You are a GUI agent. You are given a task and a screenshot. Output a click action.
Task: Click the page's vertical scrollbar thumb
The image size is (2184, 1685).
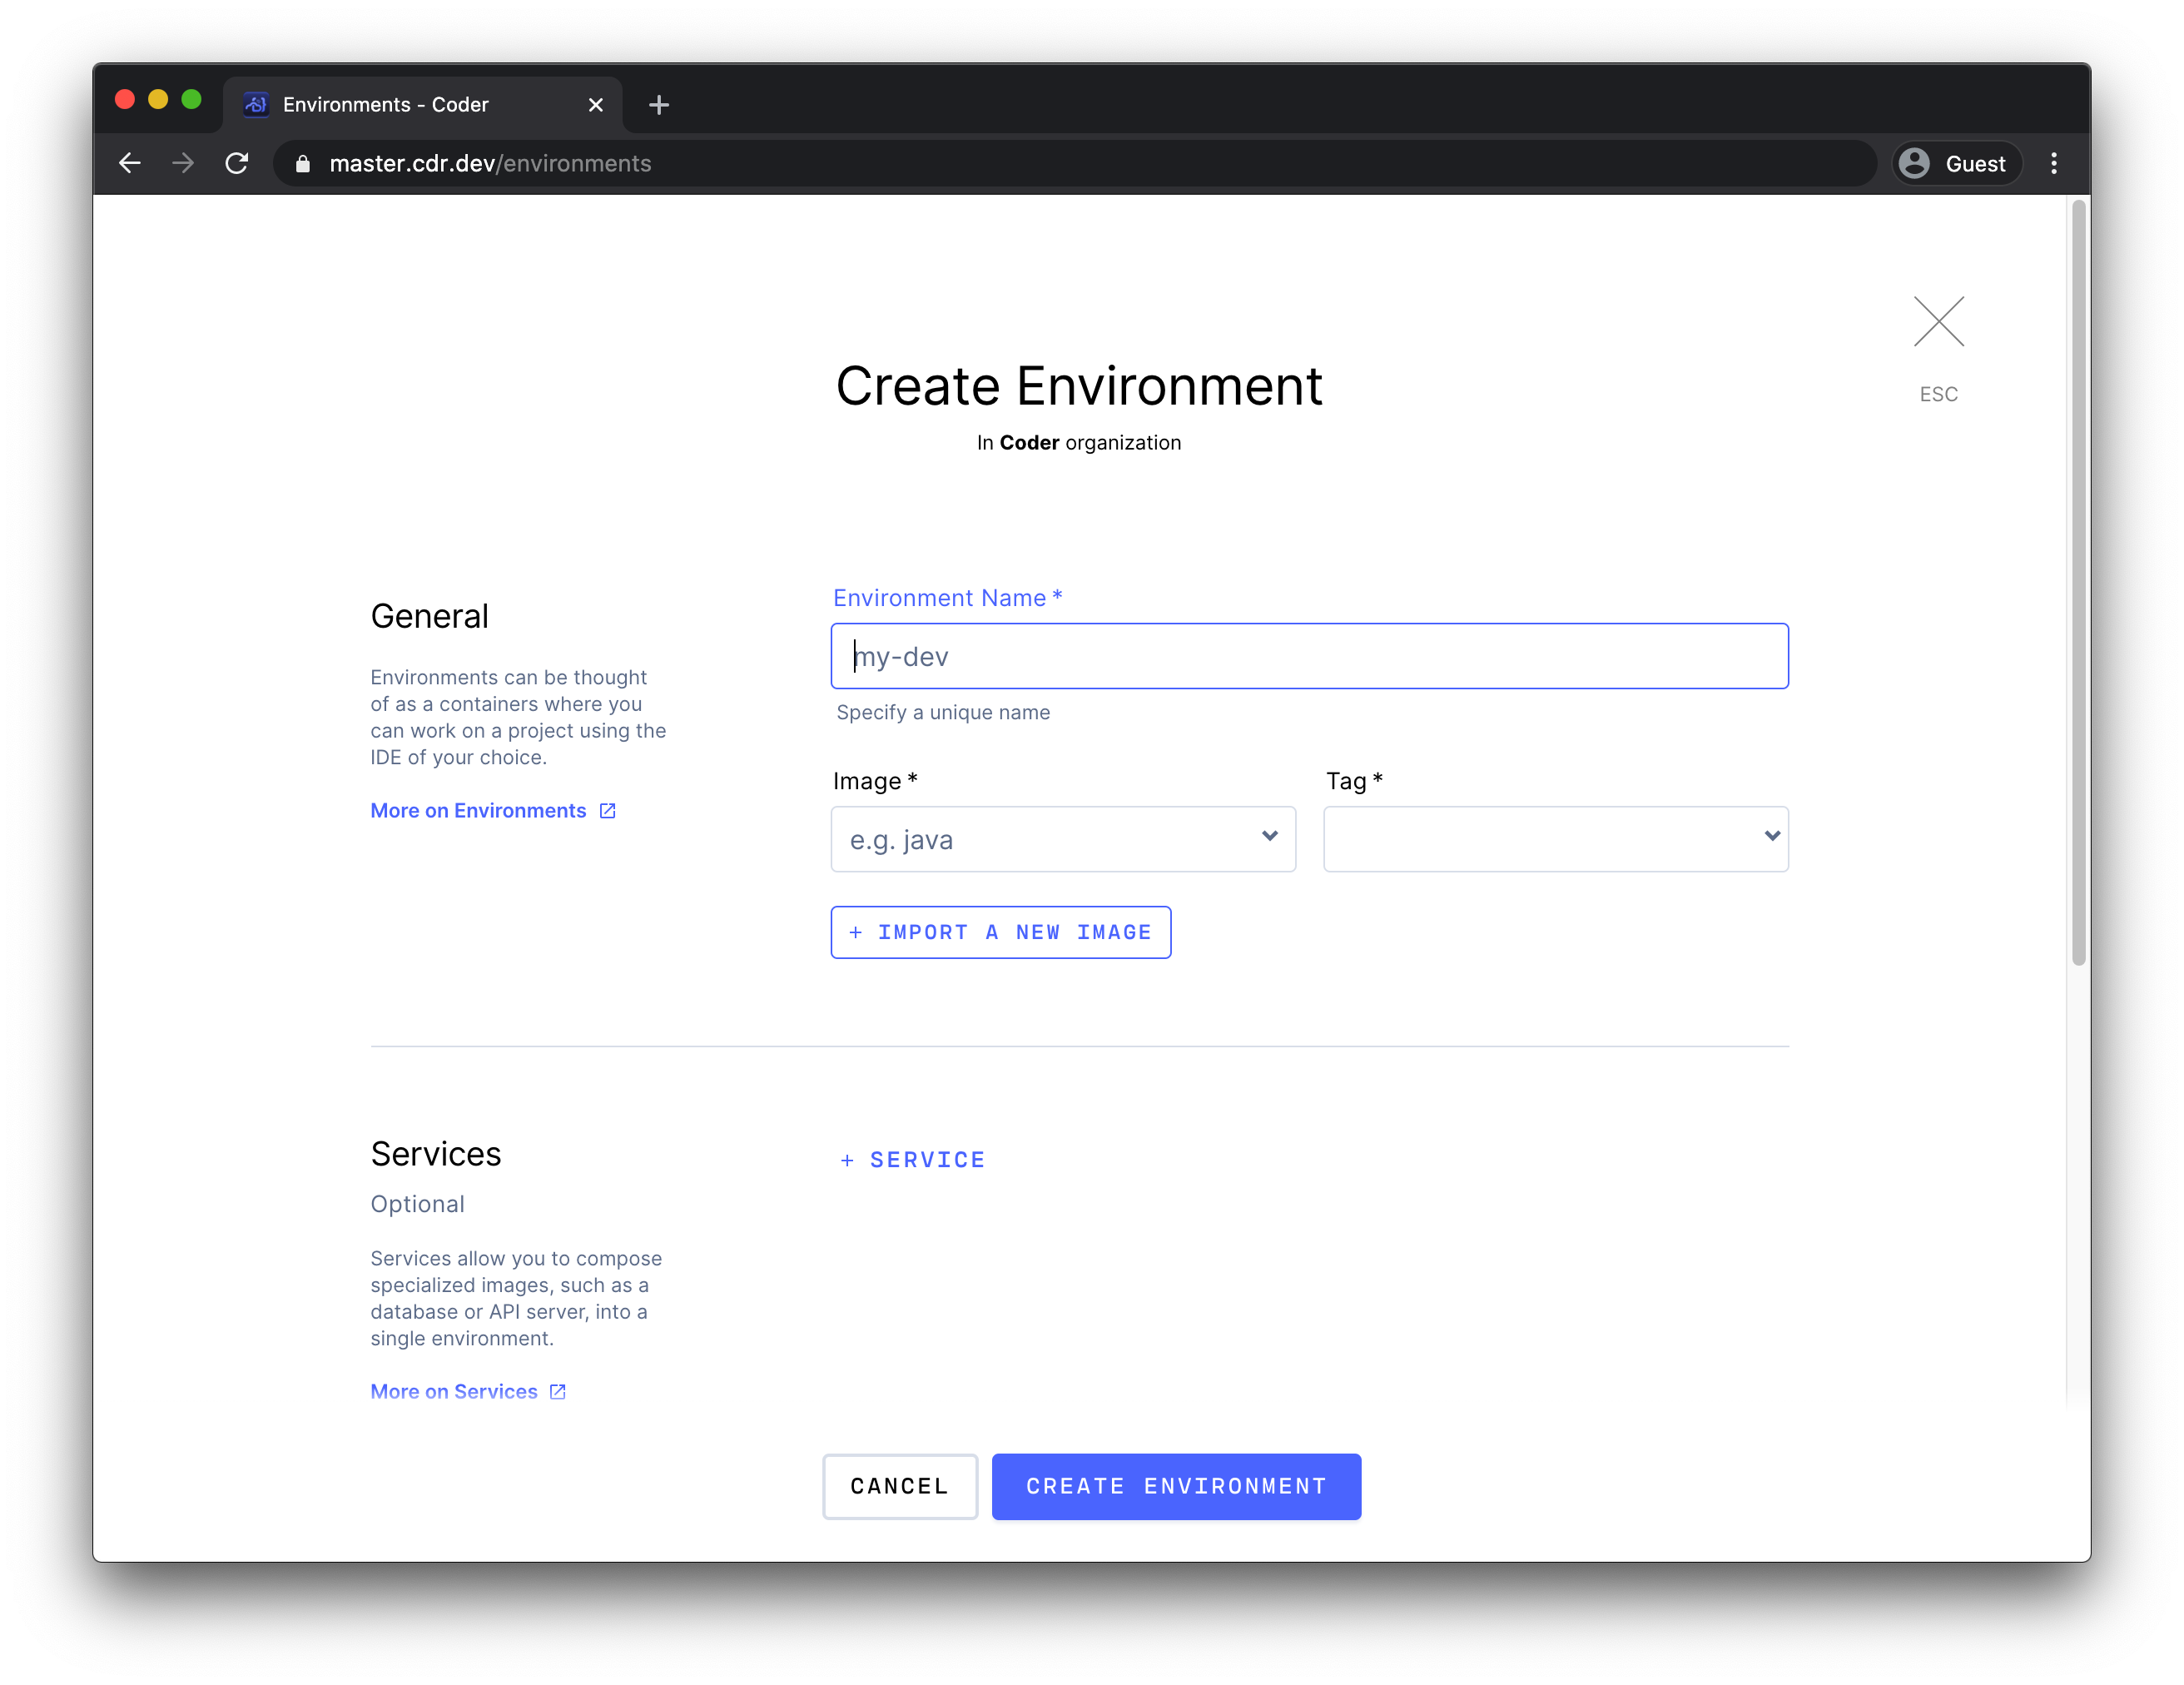[2078, 582]
